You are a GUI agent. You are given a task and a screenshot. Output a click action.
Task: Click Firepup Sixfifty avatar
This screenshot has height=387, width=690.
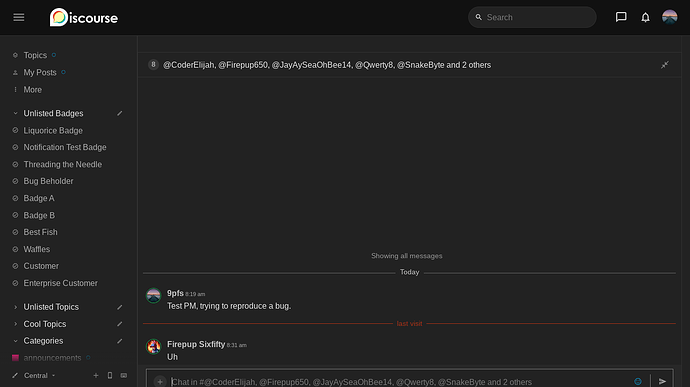(x=154, y=346)
